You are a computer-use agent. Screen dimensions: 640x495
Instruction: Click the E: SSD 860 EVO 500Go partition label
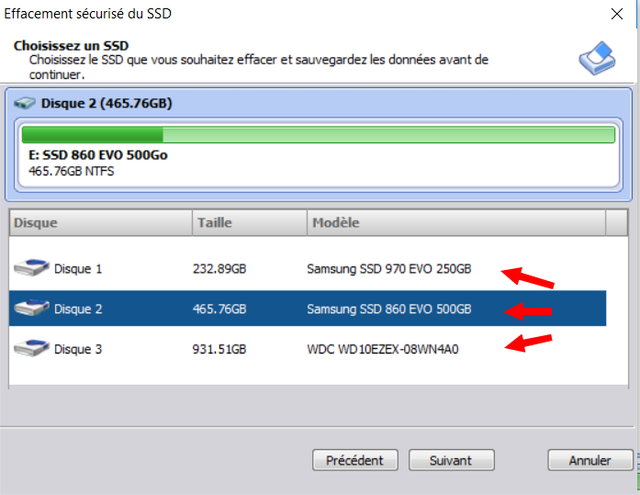(x=98, y=155)
